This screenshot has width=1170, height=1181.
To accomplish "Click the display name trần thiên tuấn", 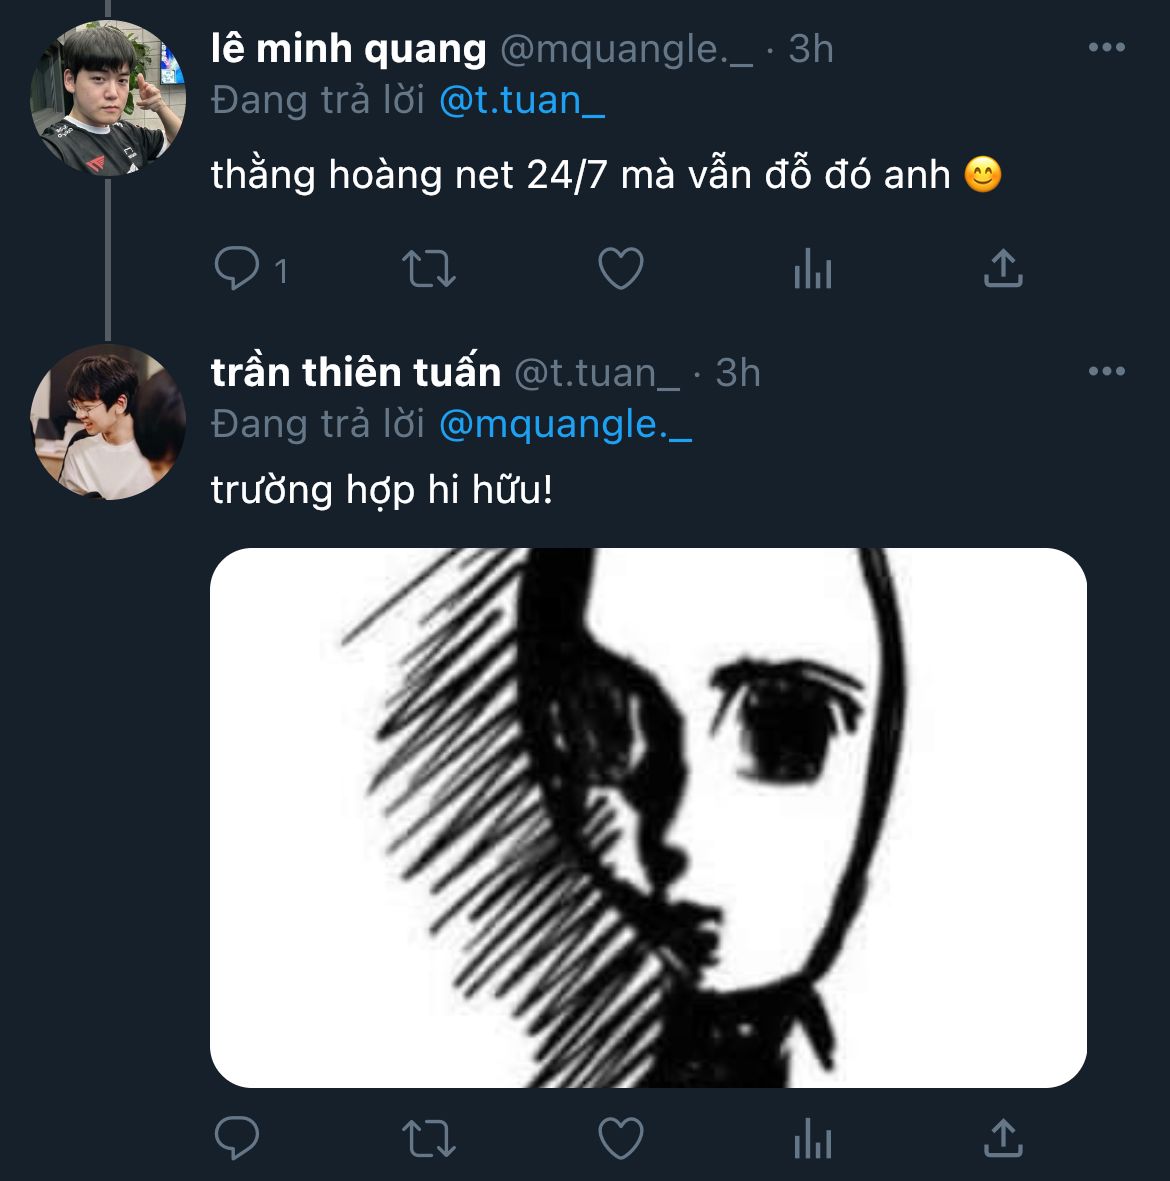I will coord(355,372).
